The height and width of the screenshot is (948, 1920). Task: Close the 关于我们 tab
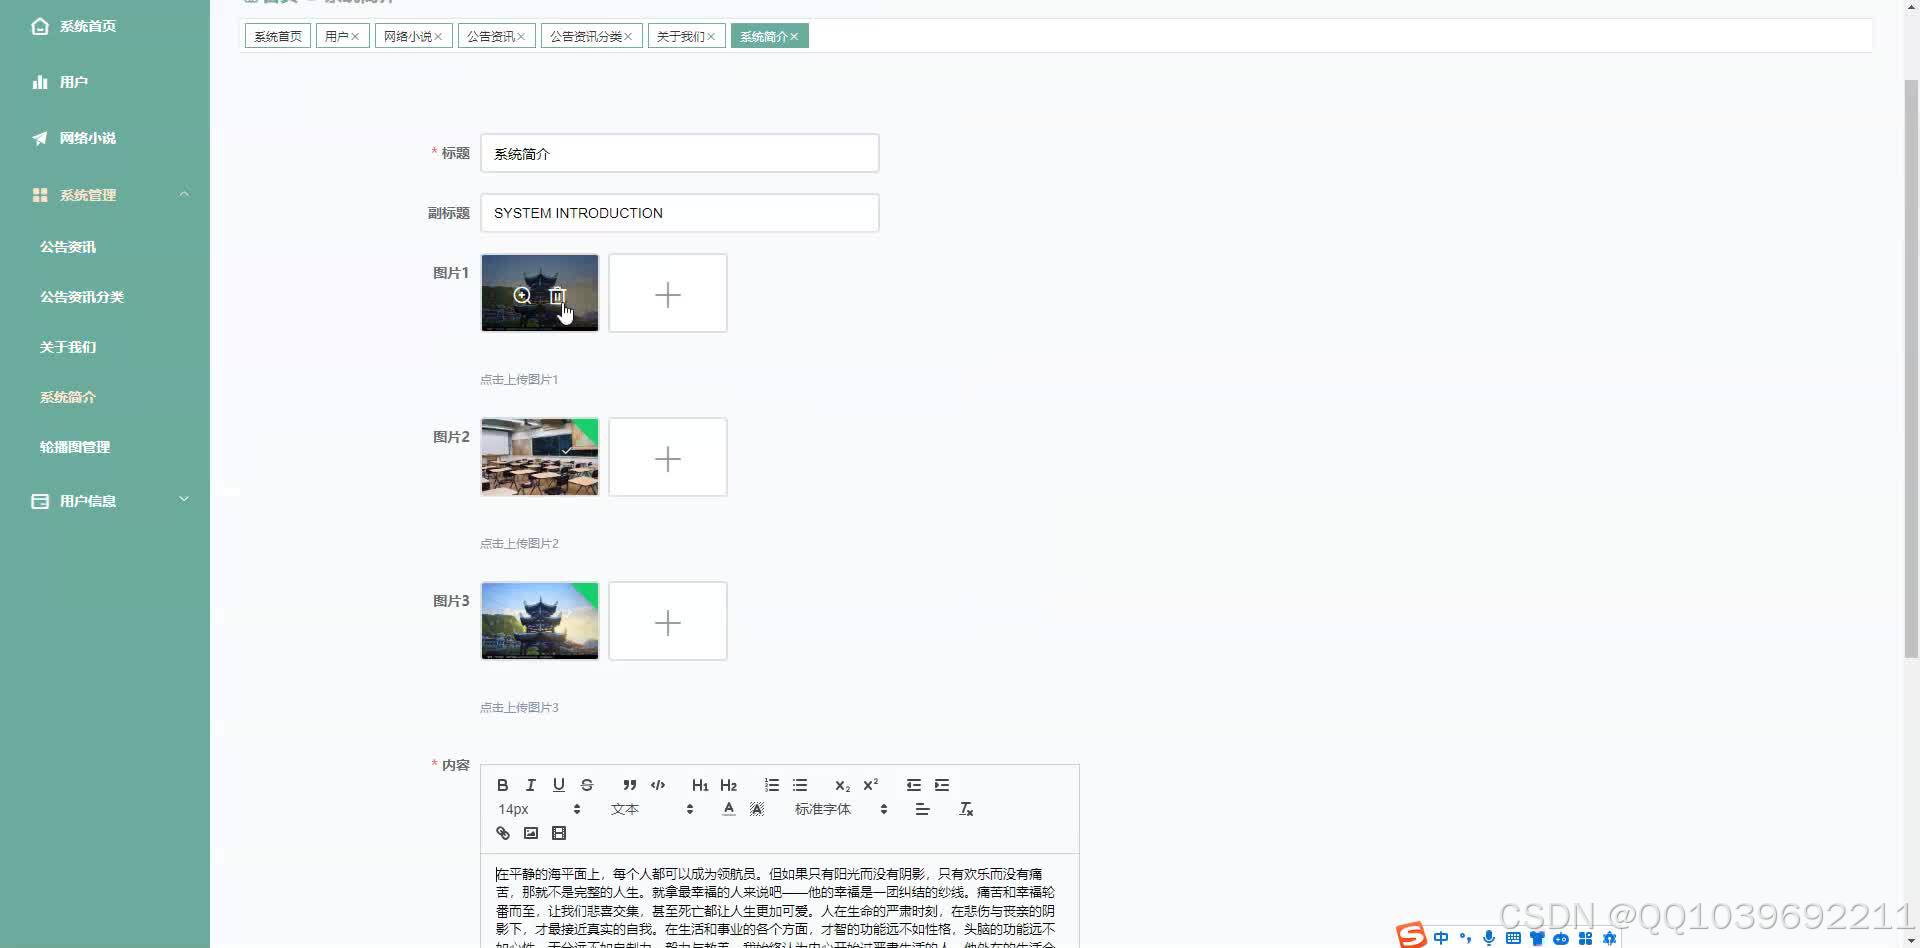(x=711, y=36)
